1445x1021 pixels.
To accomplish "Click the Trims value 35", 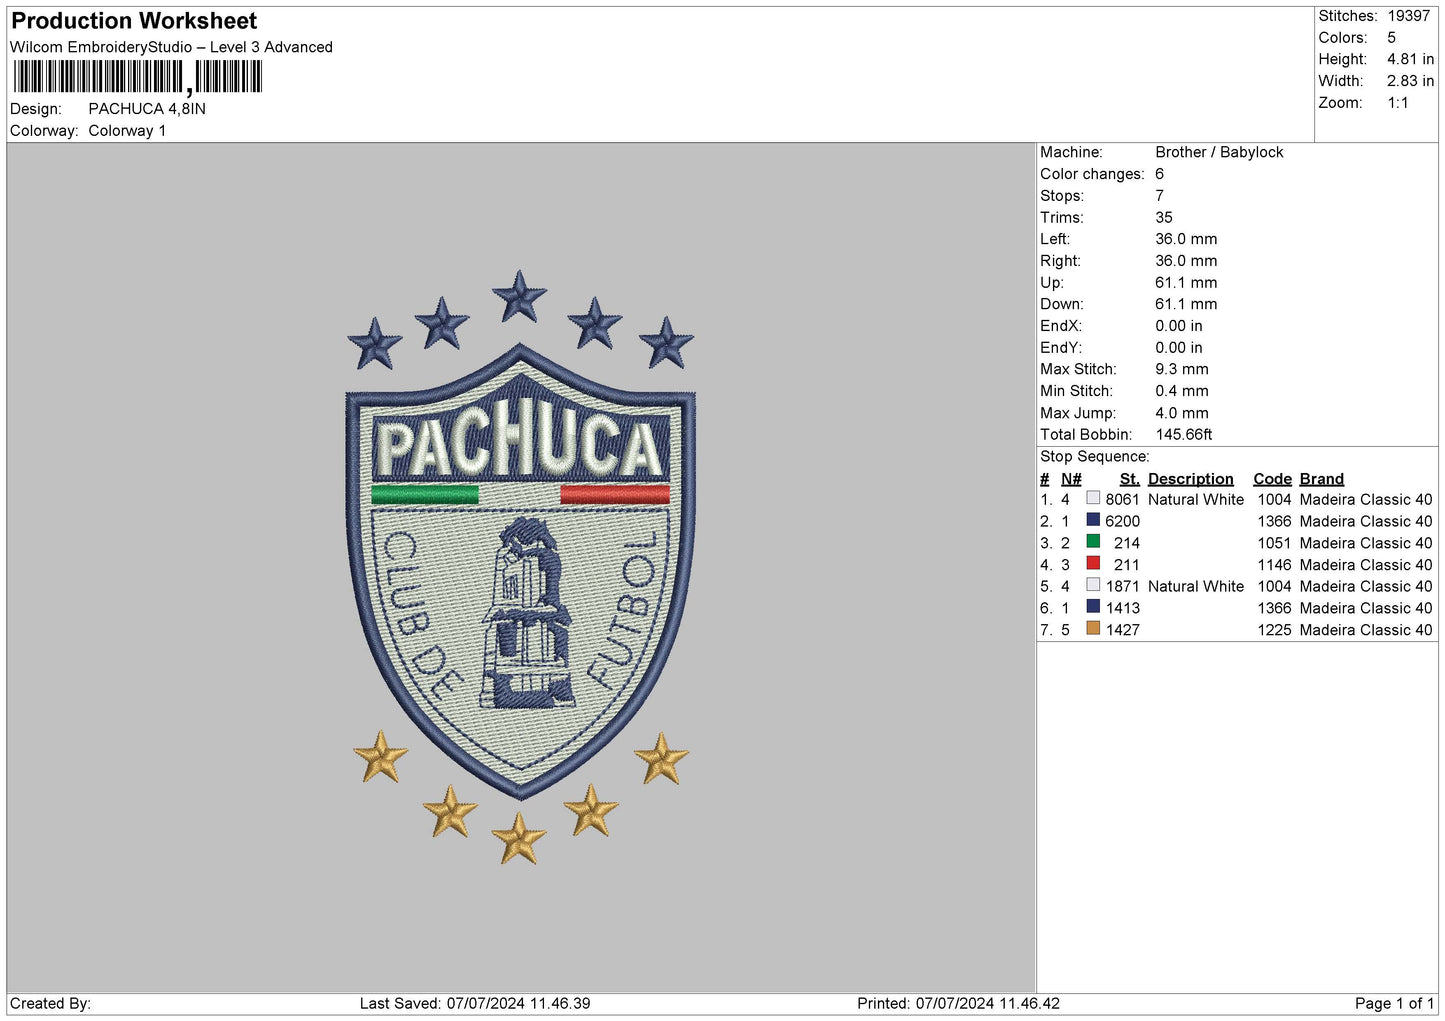I will pos(1164,218).
